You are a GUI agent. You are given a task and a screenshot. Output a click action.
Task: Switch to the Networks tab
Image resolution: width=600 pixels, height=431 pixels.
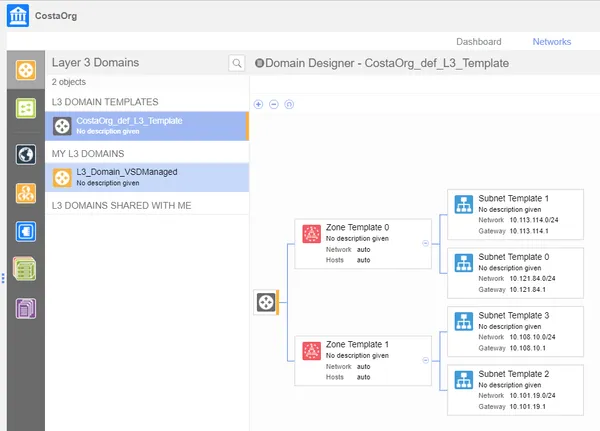pos(552,42)
